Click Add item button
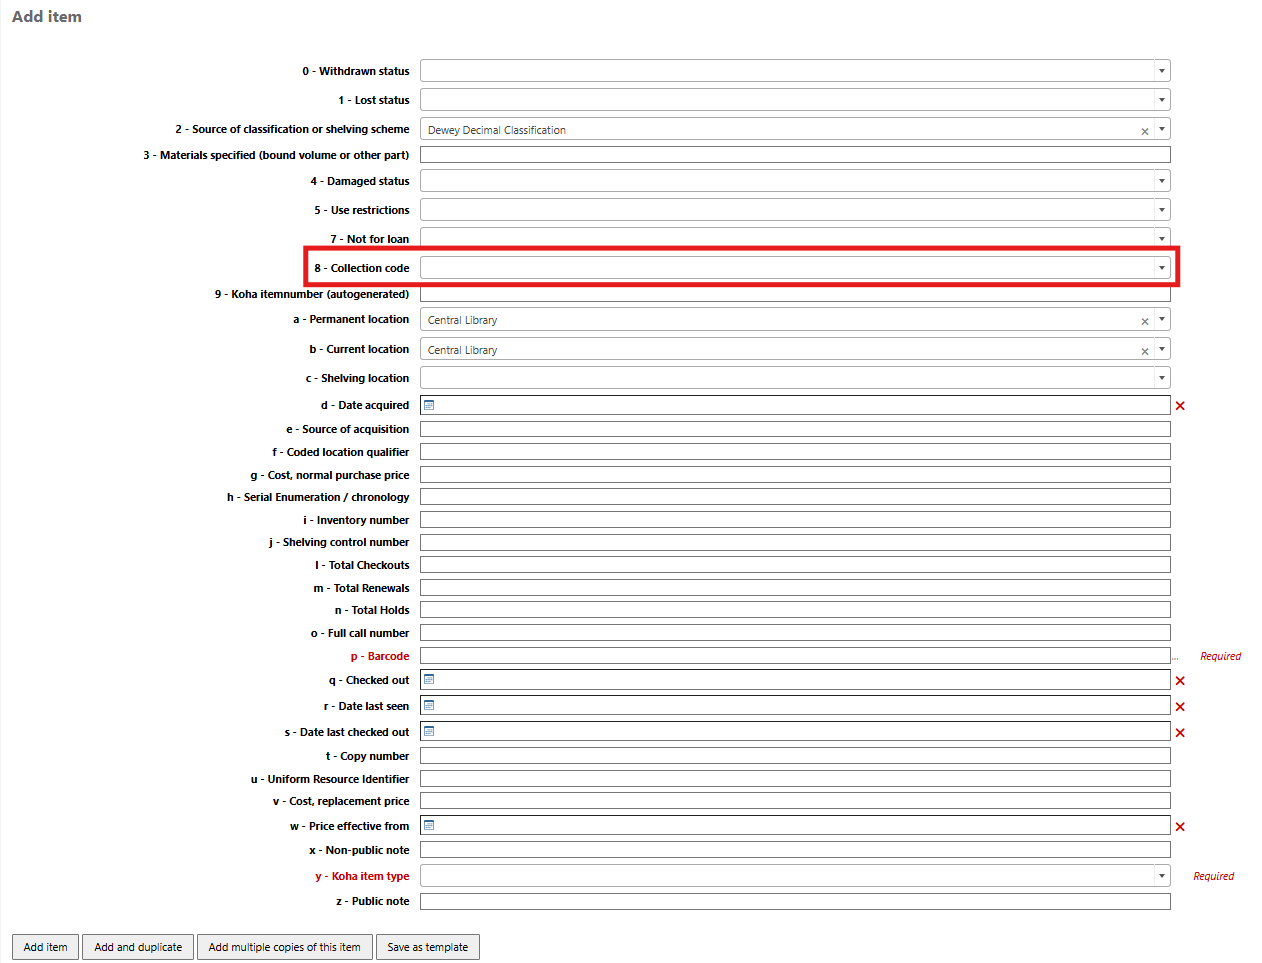 click(x=46, y=947)
